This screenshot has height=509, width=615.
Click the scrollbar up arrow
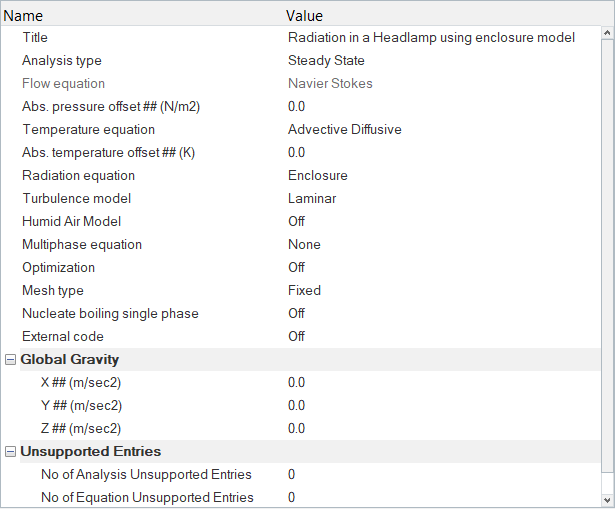point(606,35)
